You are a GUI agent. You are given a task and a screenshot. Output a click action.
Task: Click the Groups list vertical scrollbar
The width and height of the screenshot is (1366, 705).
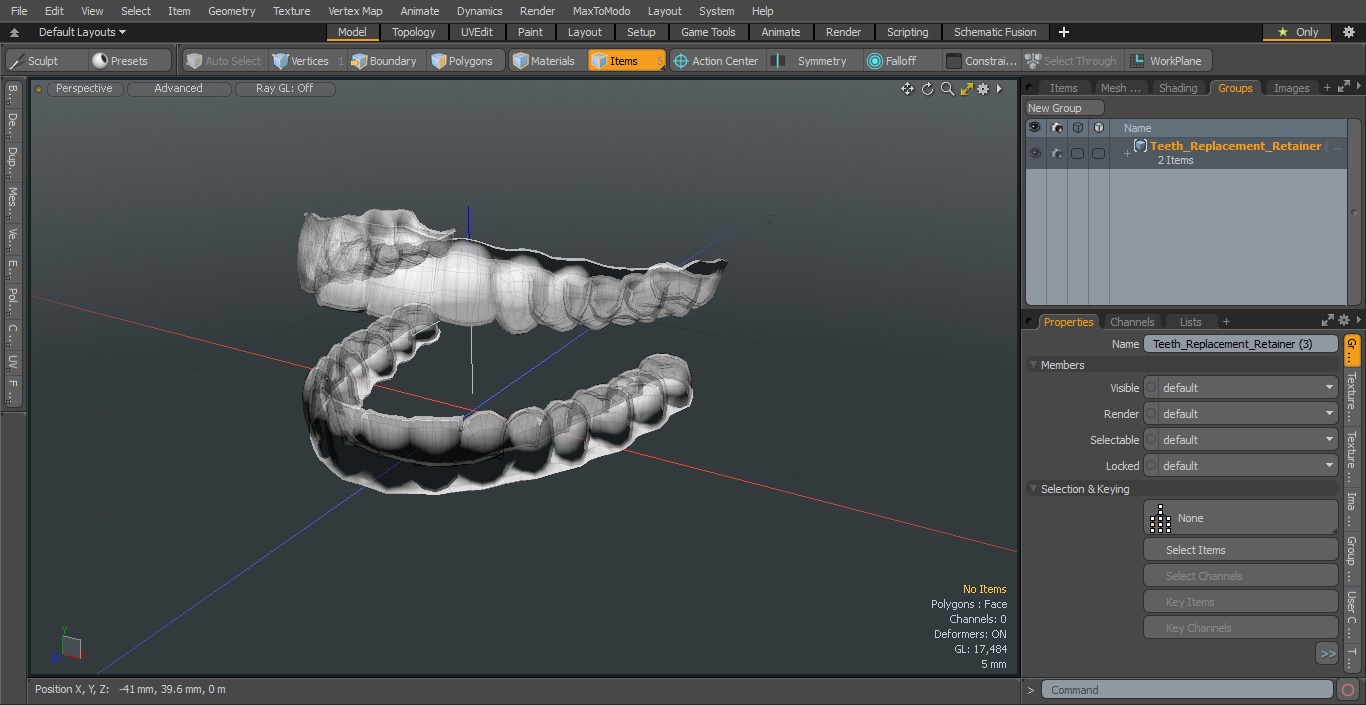pyautogui.click(x=1355, y=210)
